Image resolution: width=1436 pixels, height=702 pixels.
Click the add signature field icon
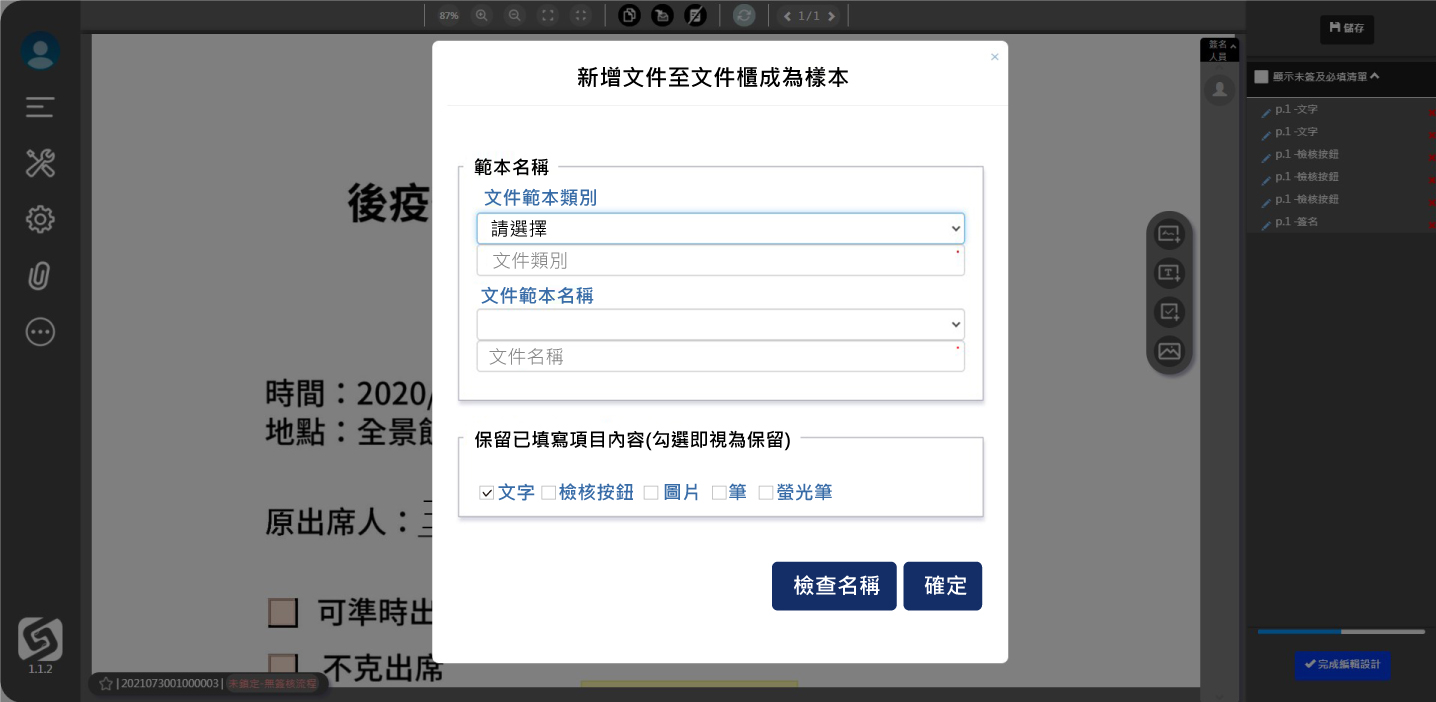[1169, 235]
